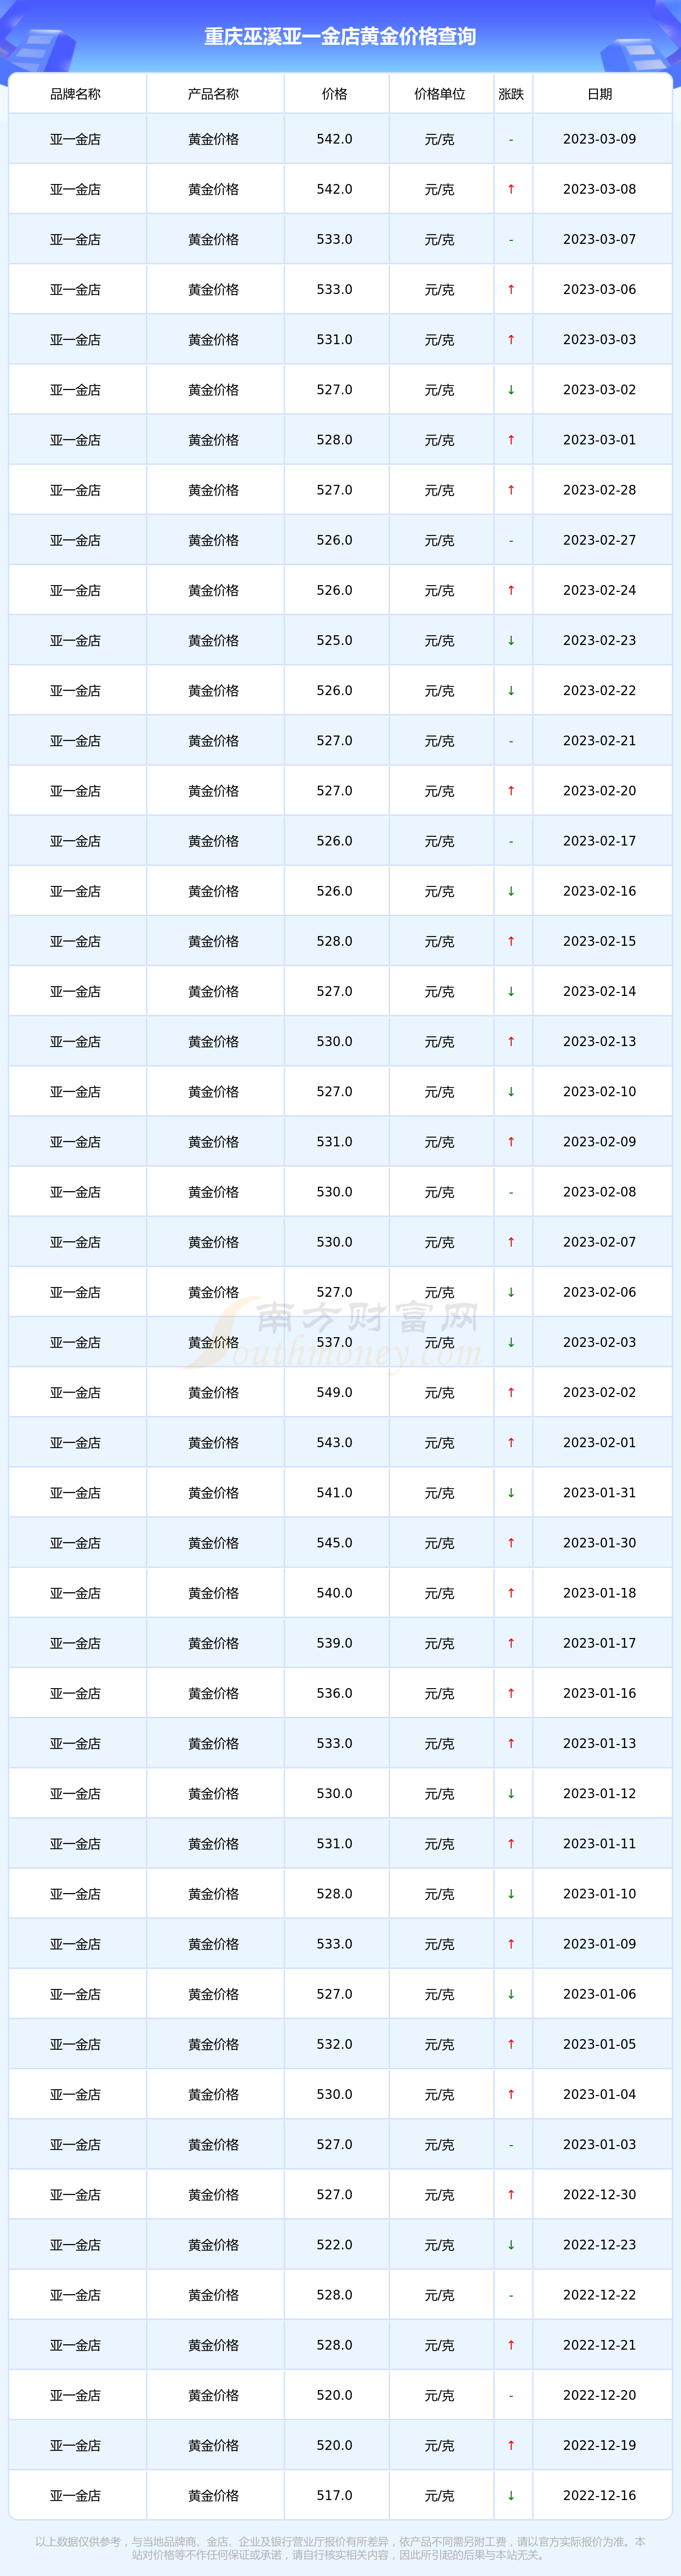Click the price 531.0 in the 2023-02-09 row
Screen dimensions: 681x2576
tap(335, 1142)
